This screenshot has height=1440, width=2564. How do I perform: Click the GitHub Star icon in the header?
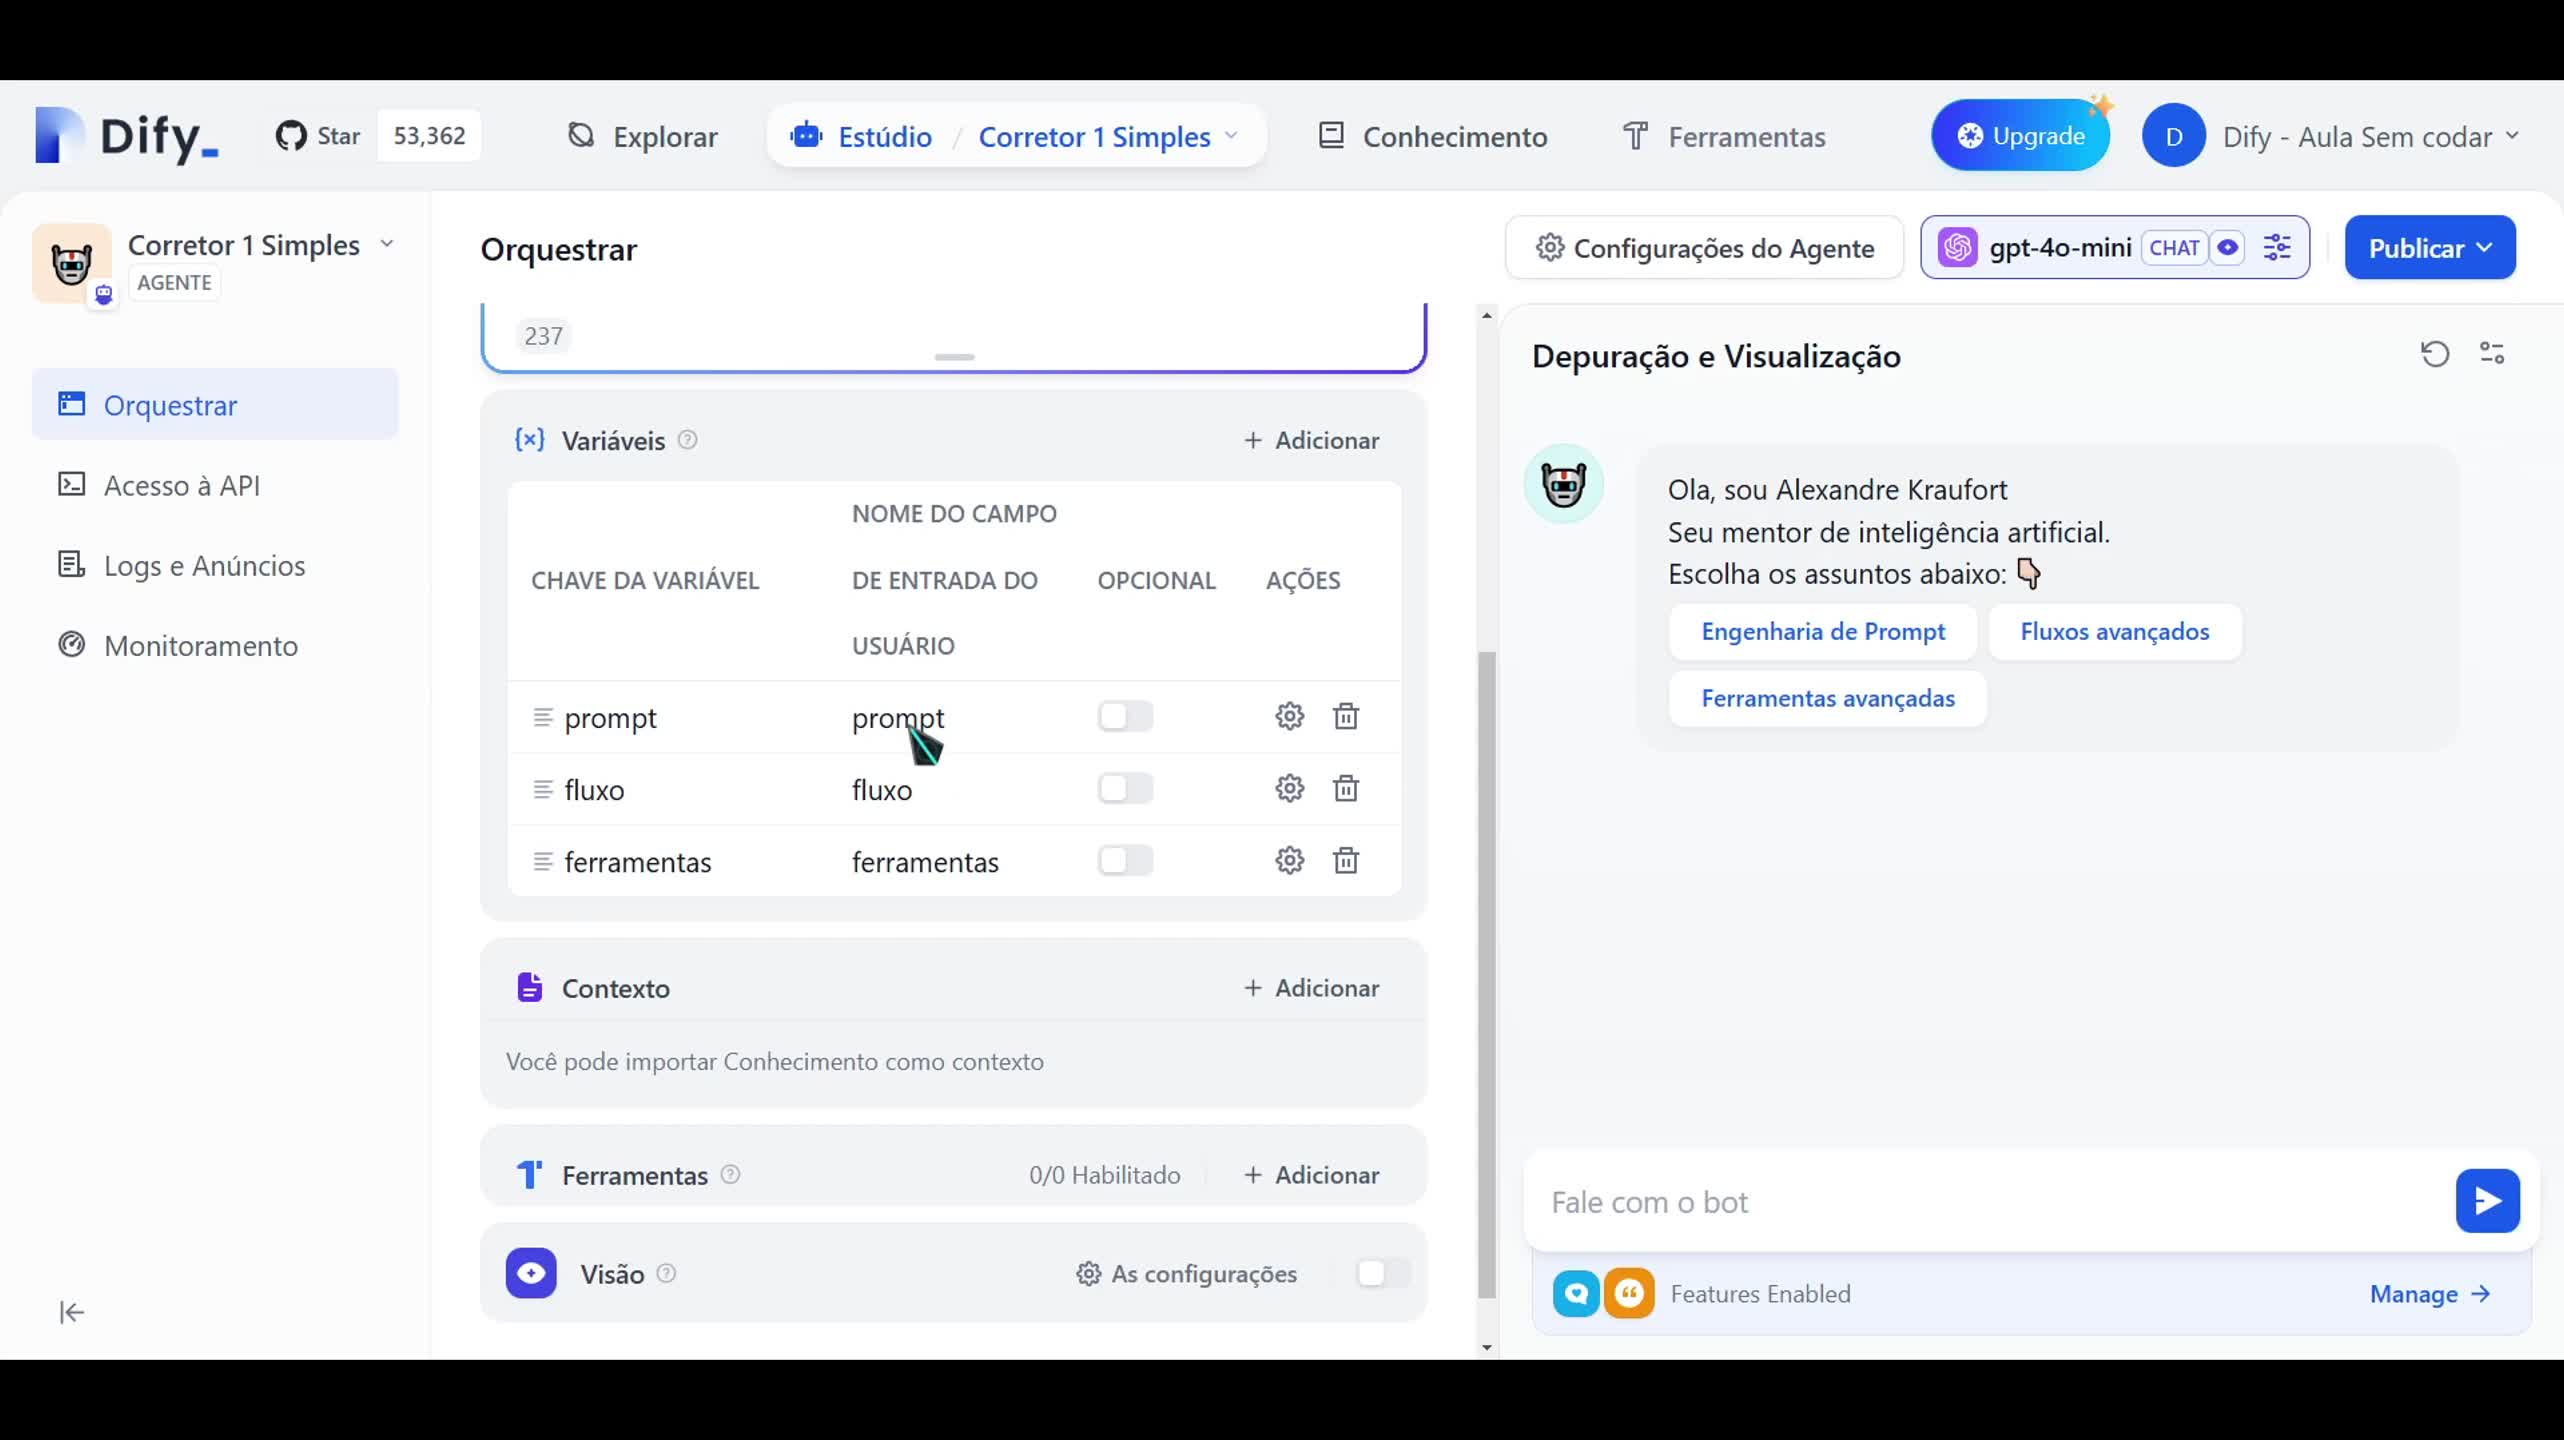coord(291,135)
